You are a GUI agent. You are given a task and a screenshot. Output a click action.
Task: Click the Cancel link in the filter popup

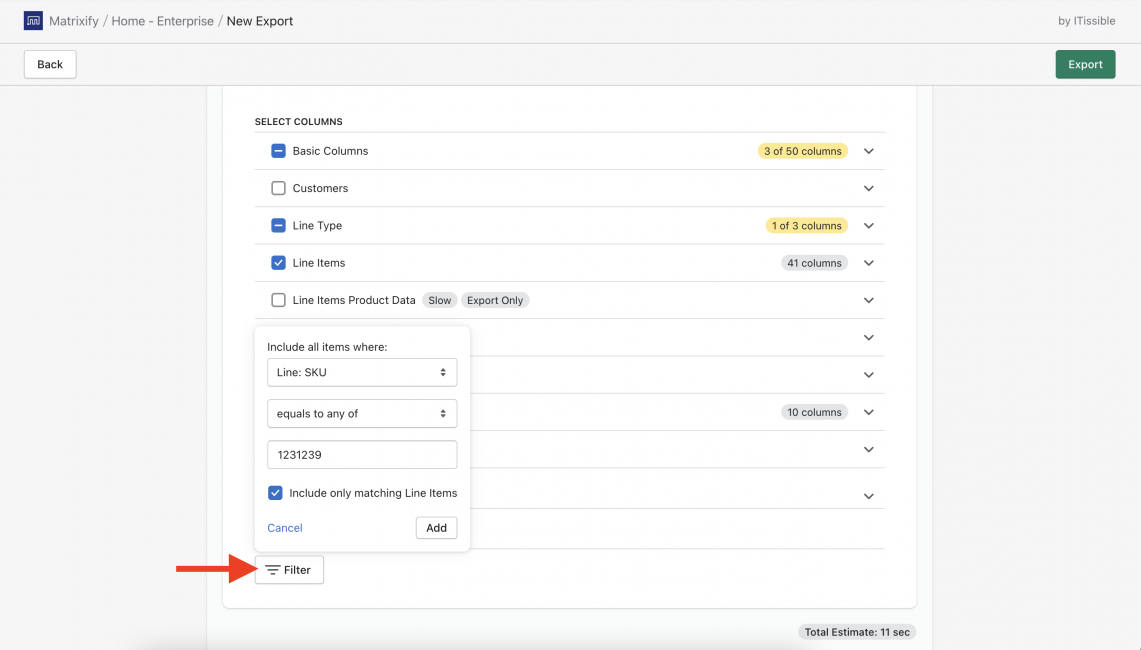(x=284, y=527)
